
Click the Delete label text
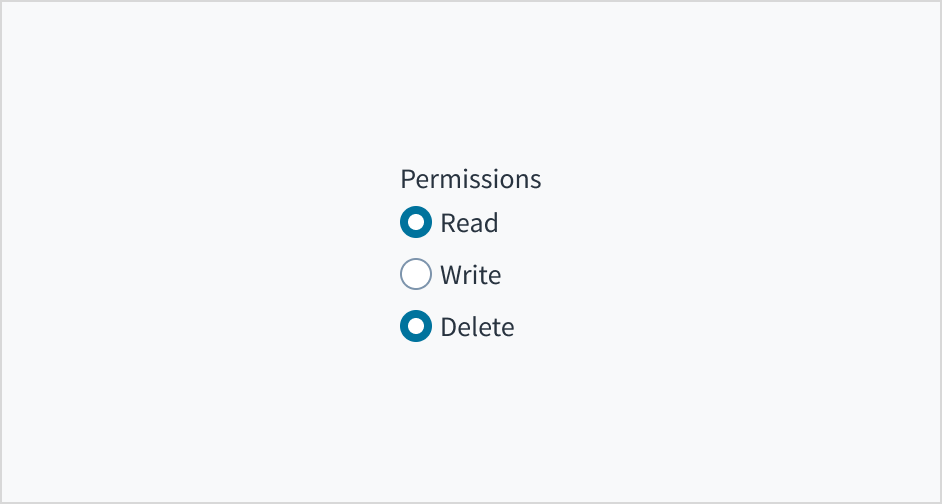click(x=477, y=327)
